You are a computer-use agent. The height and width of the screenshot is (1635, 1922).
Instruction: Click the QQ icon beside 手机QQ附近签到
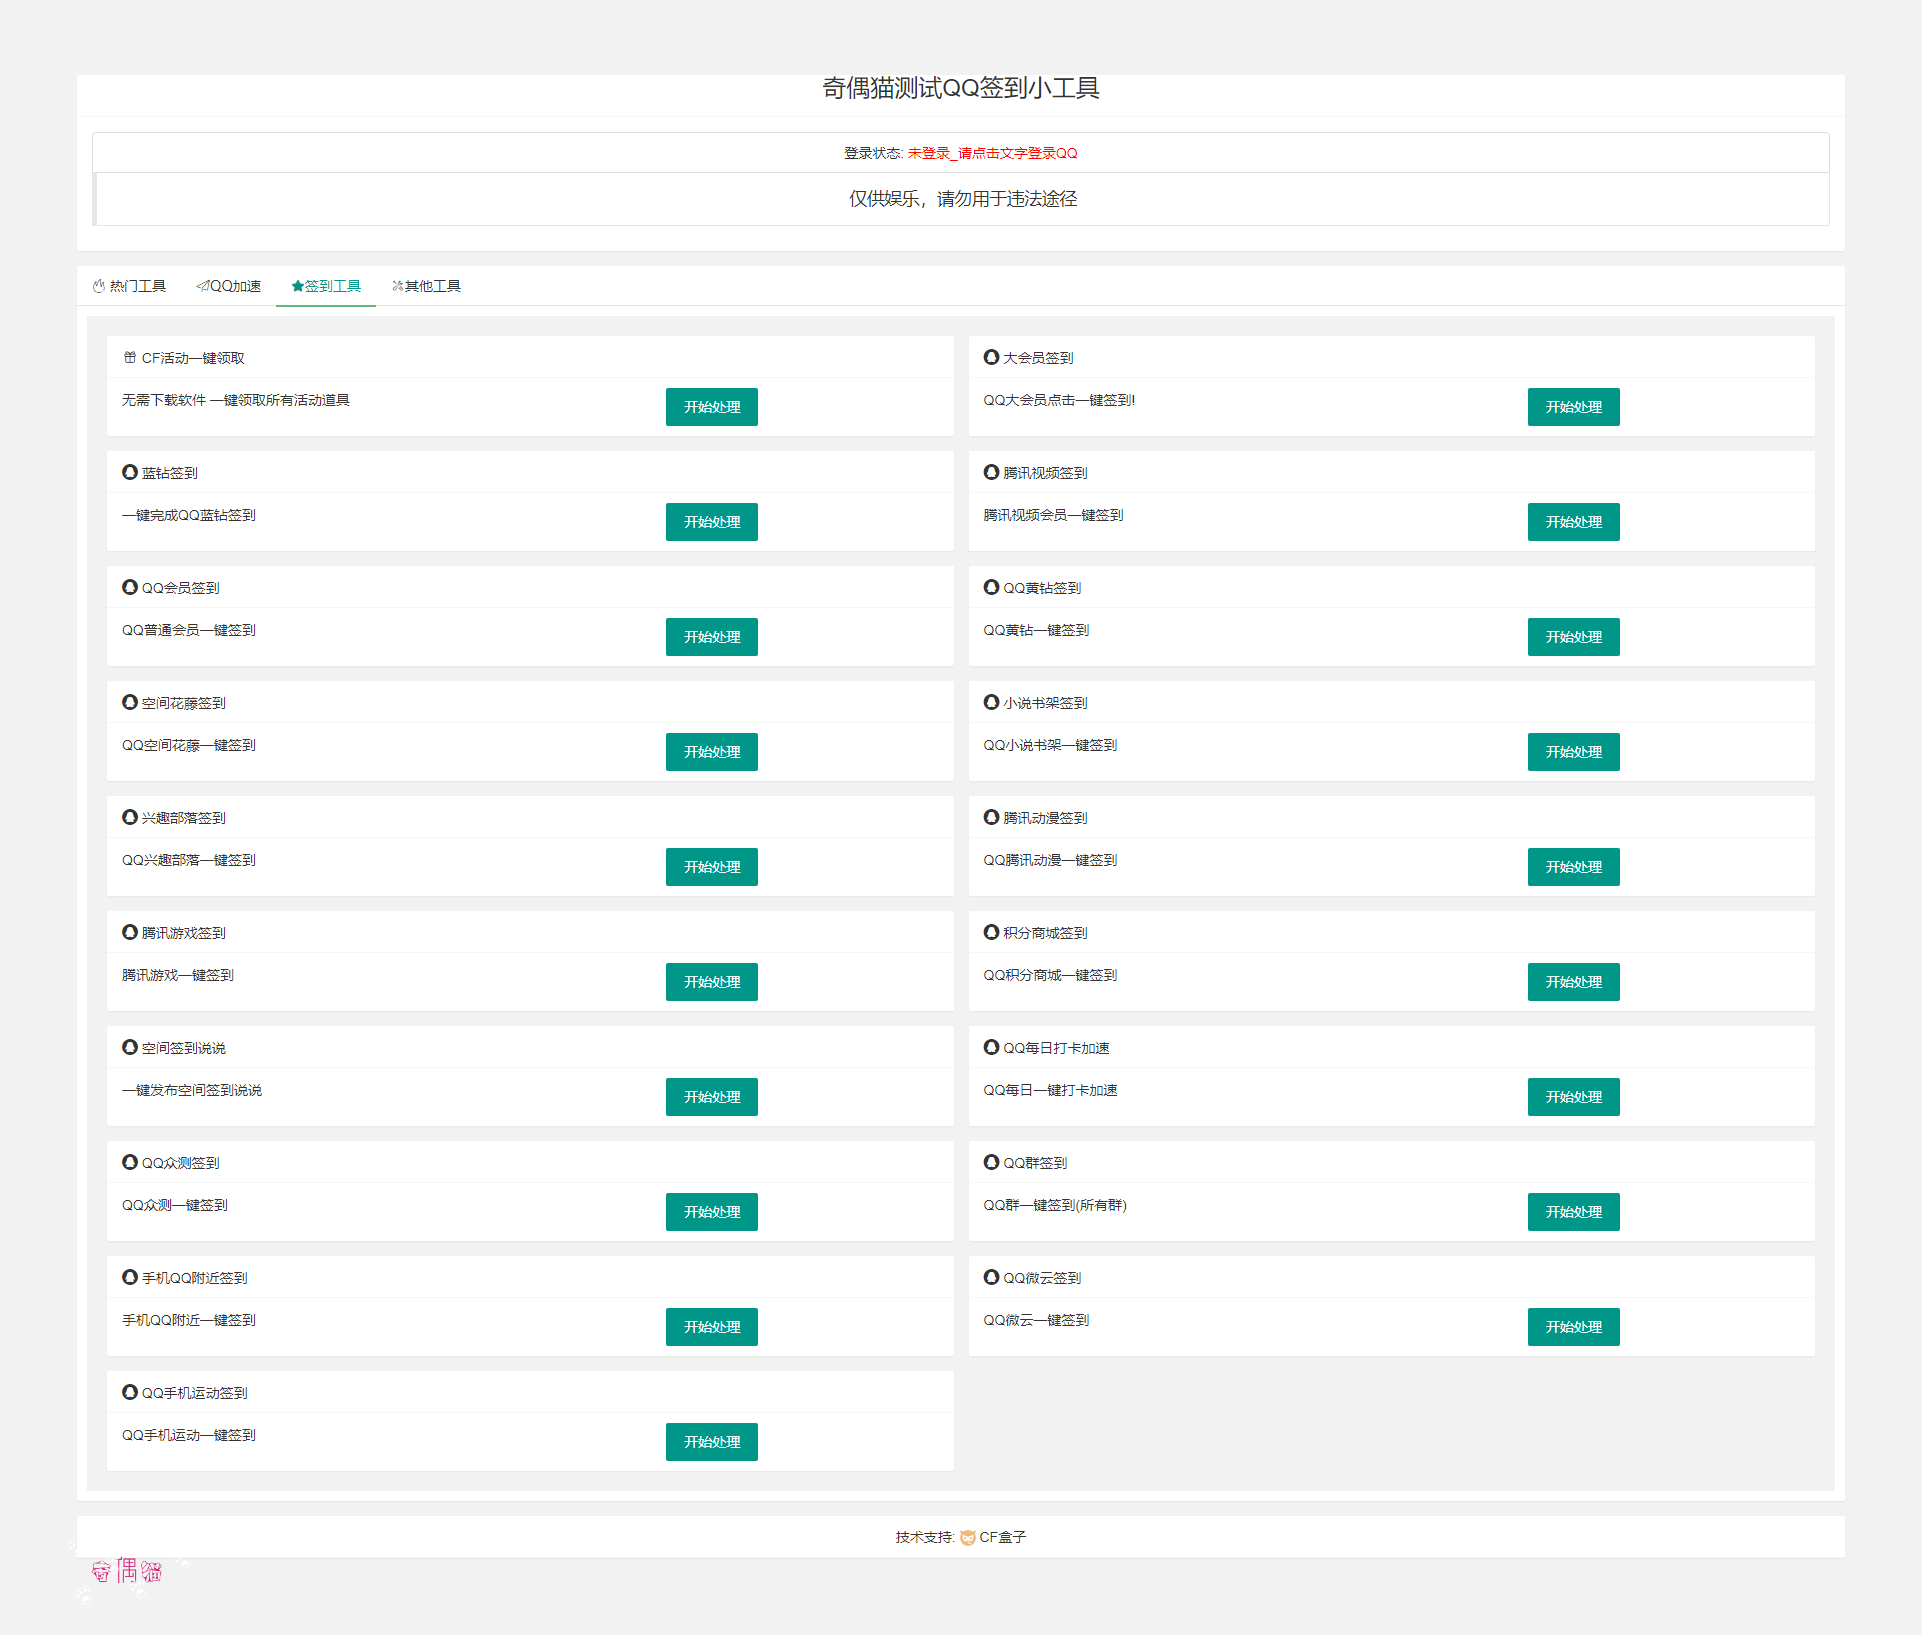[130, 1277]
